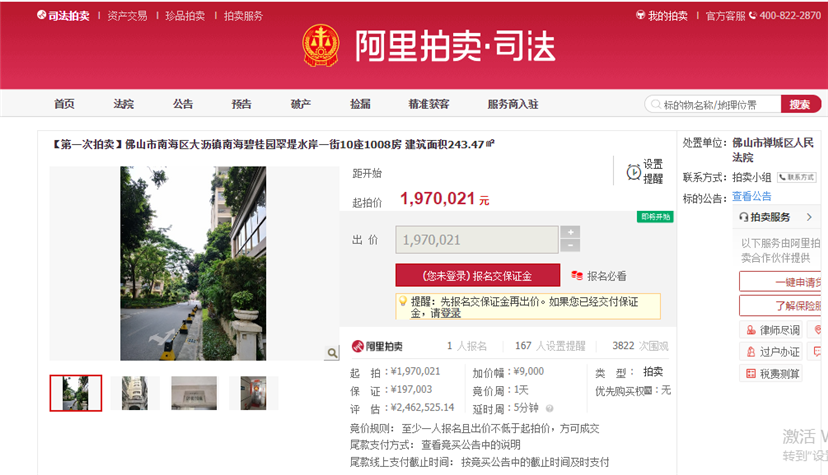The width and height of the screenshot is (828, 475).
Task: Open the 珍品拍卖 top link
Action: pos(185,16)
